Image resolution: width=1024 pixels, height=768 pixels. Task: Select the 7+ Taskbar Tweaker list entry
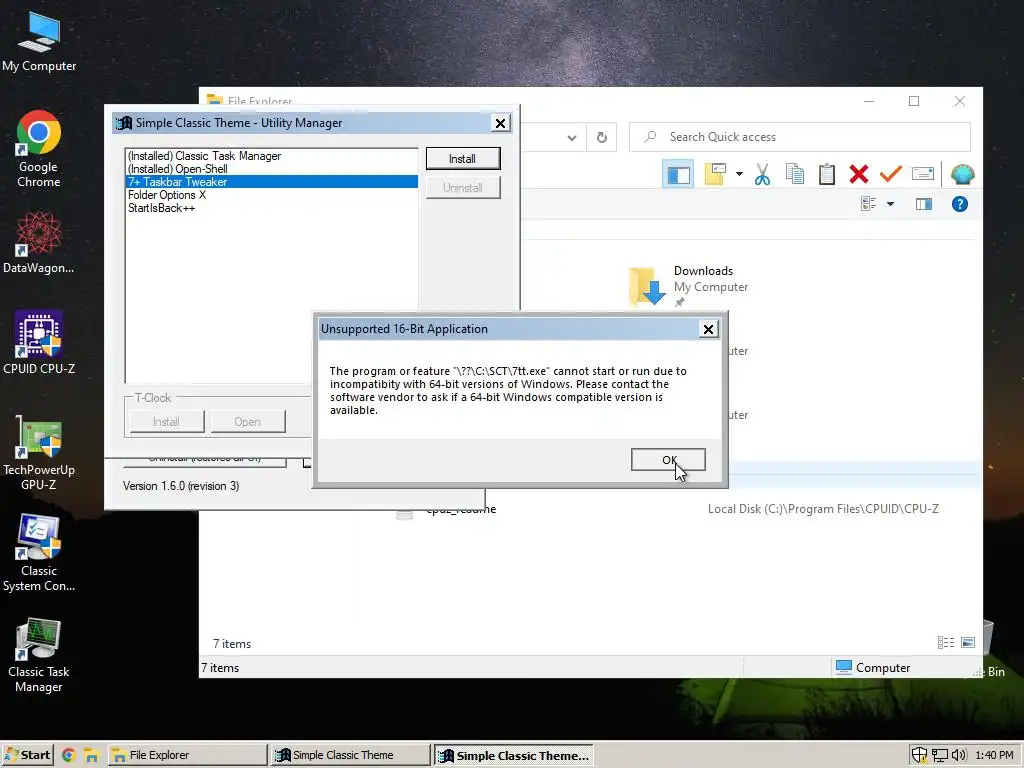[x=271, y=182]
